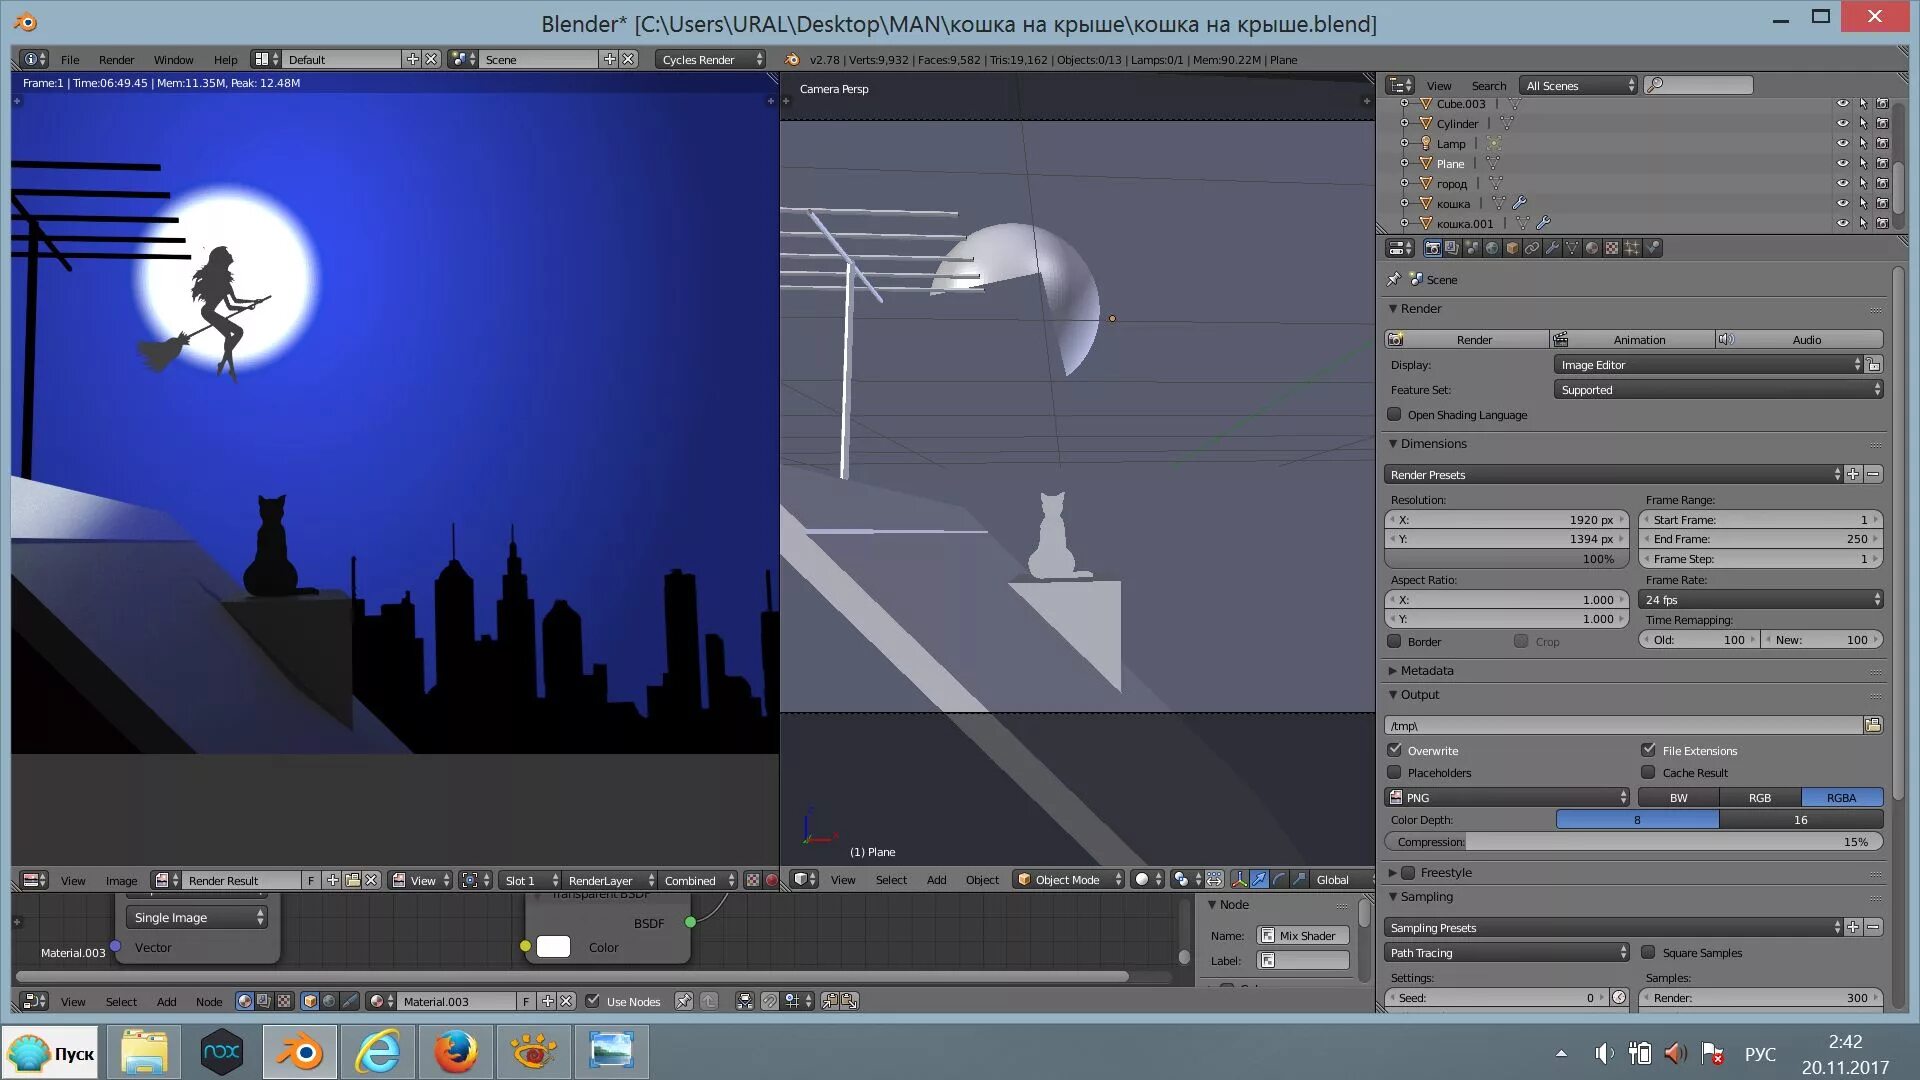Launch Firefox from the taskbar

point(455,1052)
